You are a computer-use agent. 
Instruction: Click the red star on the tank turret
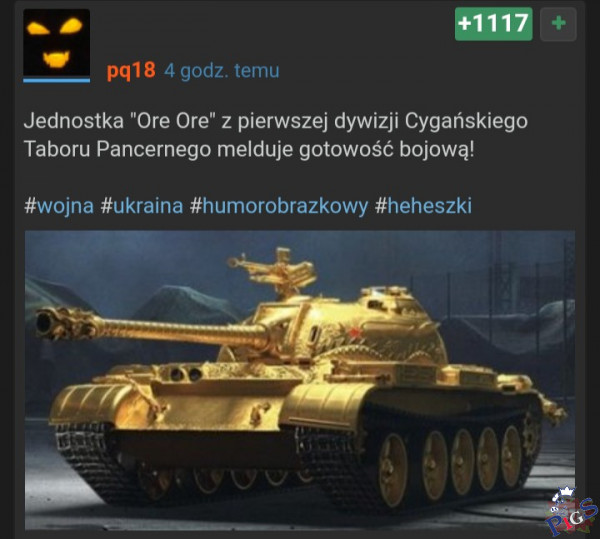click(354, 332)
